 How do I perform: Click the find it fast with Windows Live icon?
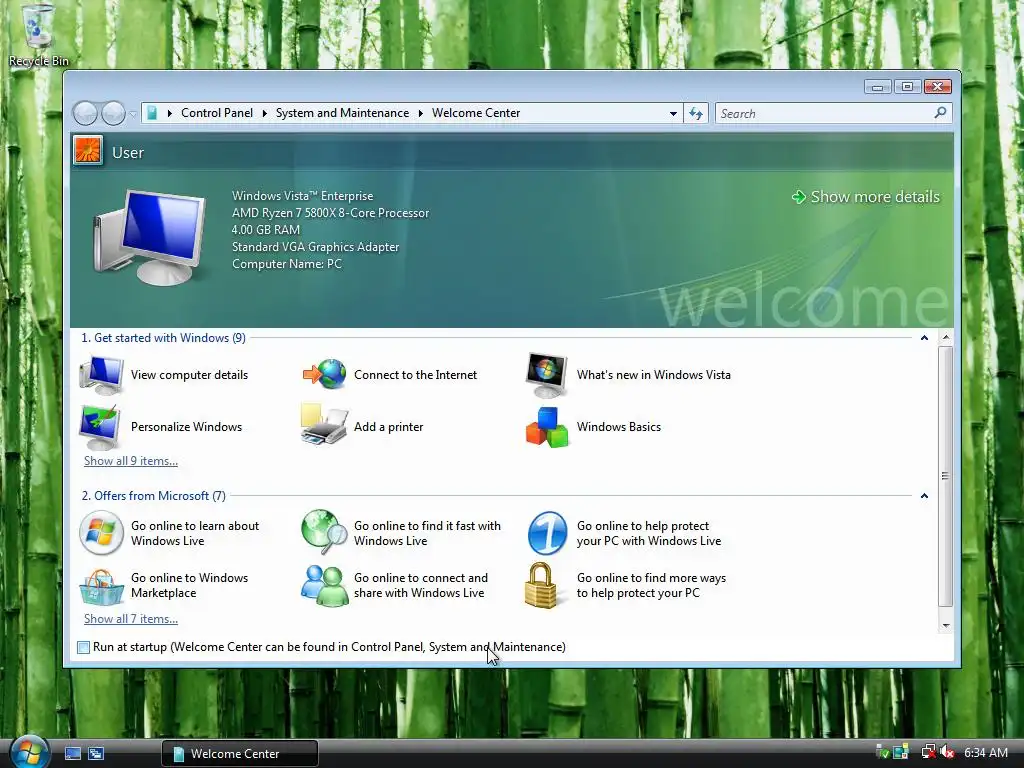pyautogui.click(x=324, y=532)
